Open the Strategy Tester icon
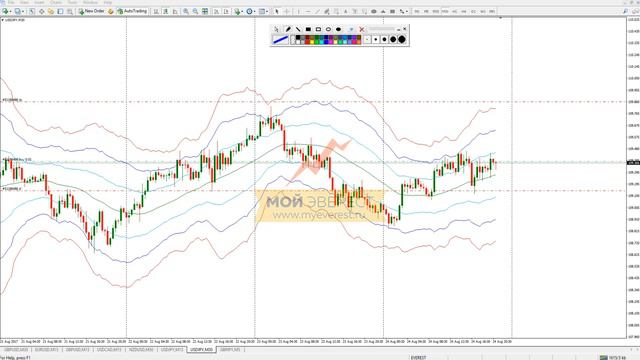This screenshot has height=360, width=640. point(70,11)
